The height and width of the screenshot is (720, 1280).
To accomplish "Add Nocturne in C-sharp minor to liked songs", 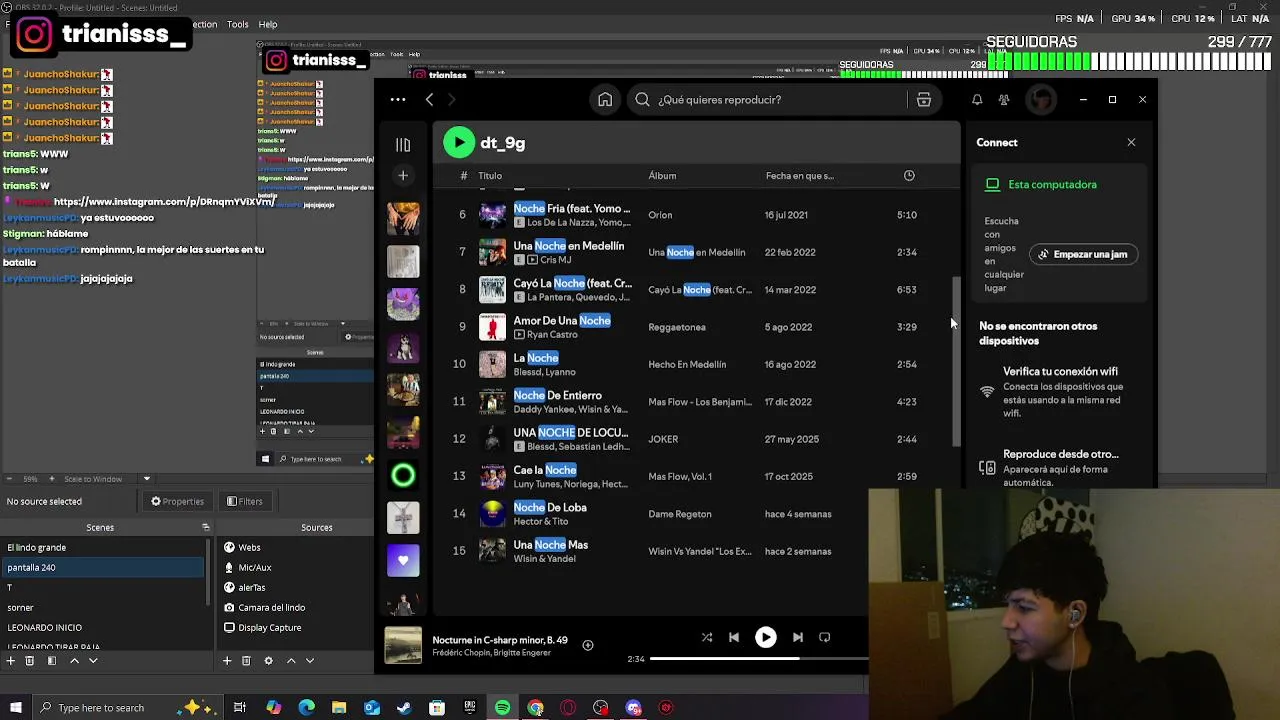I will pos(588,645).
